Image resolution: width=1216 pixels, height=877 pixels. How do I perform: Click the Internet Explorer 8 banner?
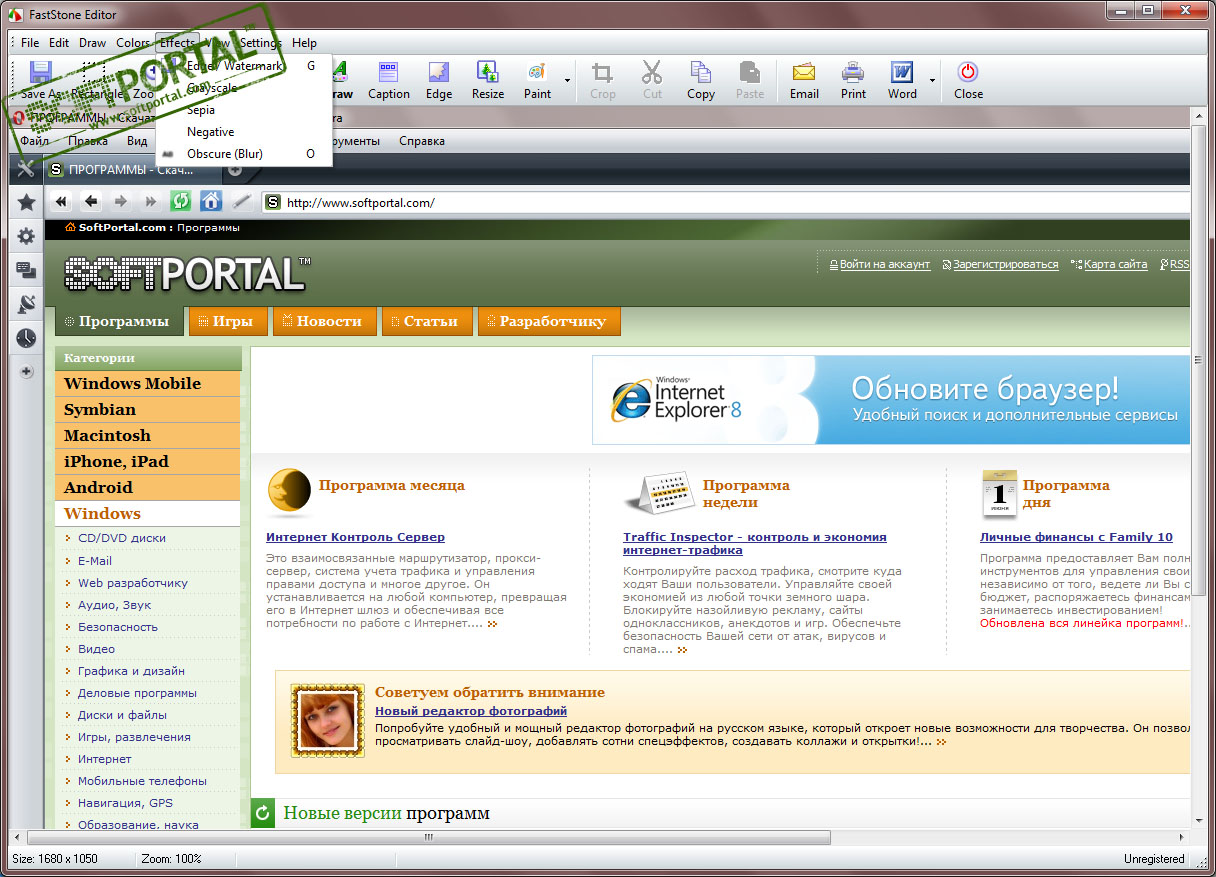pos(891,400)
